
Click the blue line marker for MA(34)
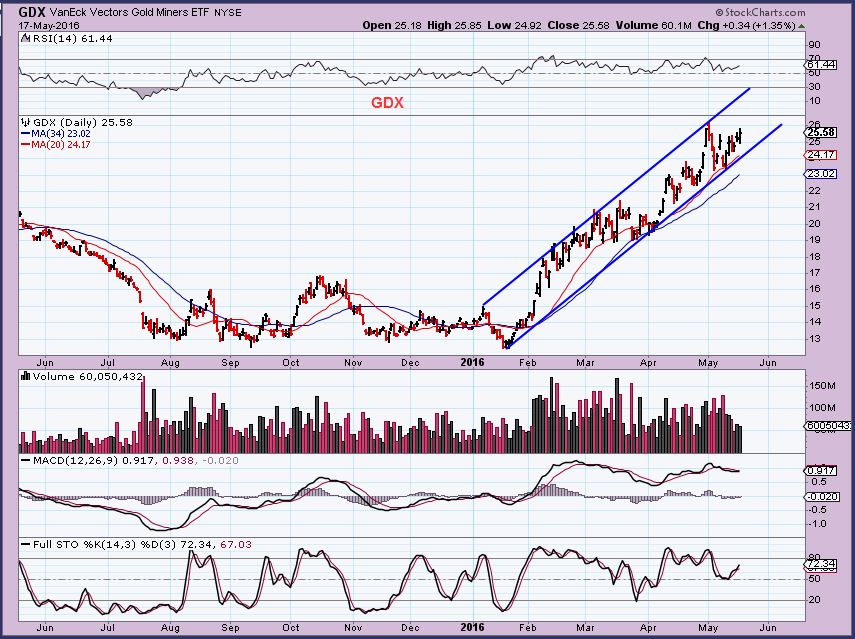(x=26, y=134)
